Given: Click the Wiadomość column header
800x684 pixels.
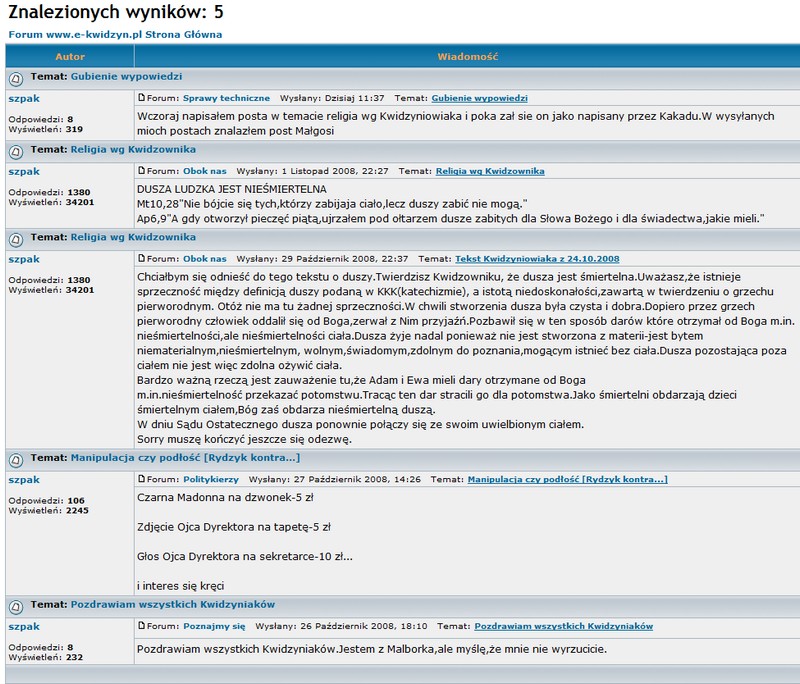Looking at the screenshot, I should tap(467, 57).
